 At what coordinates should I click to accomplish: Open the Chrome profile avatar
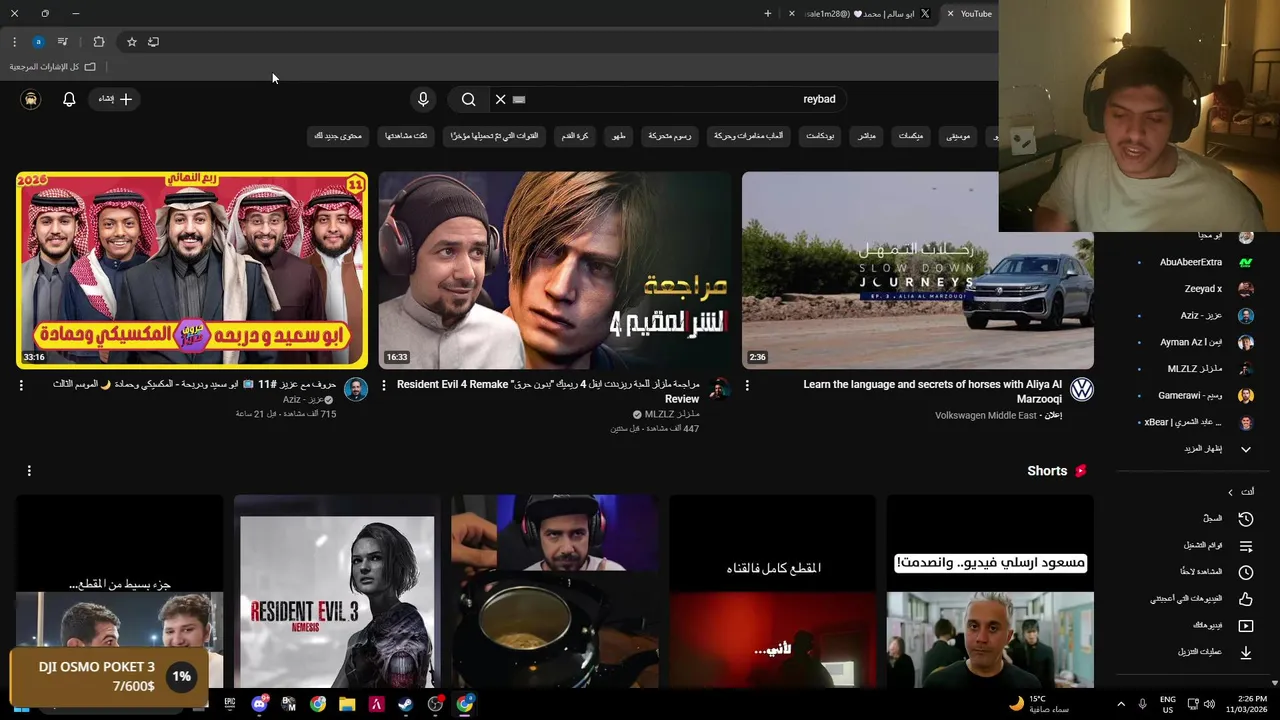pos(38,42)
